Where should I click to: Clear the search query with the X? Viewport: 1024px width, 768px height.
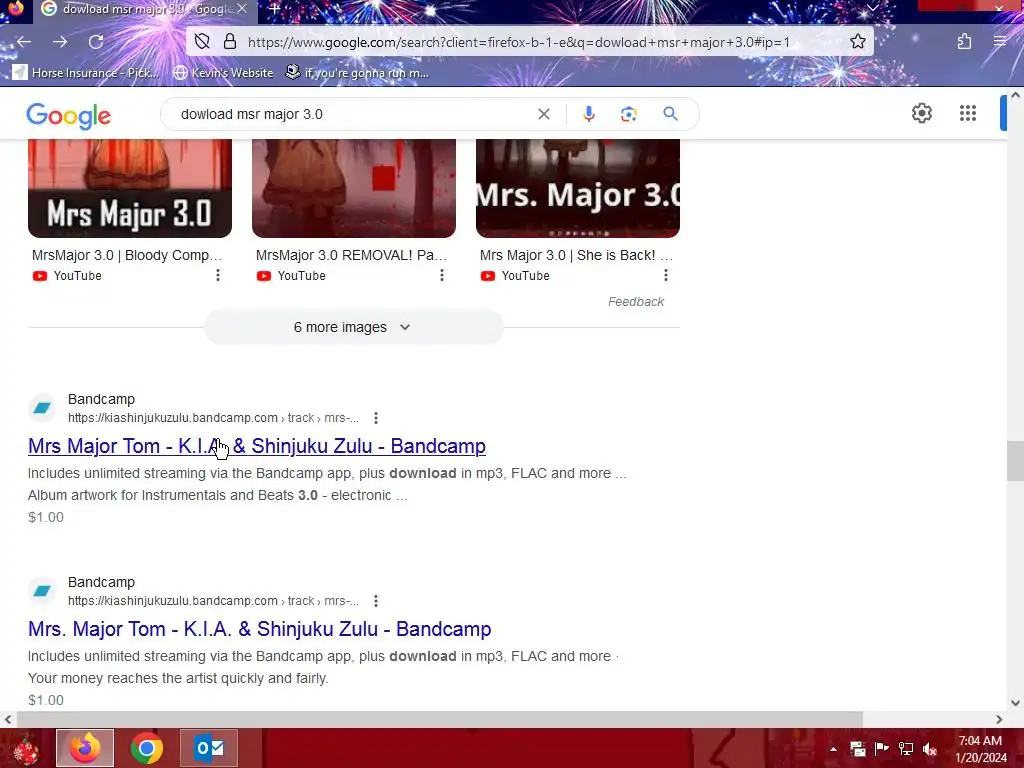[x=543, y=114]
